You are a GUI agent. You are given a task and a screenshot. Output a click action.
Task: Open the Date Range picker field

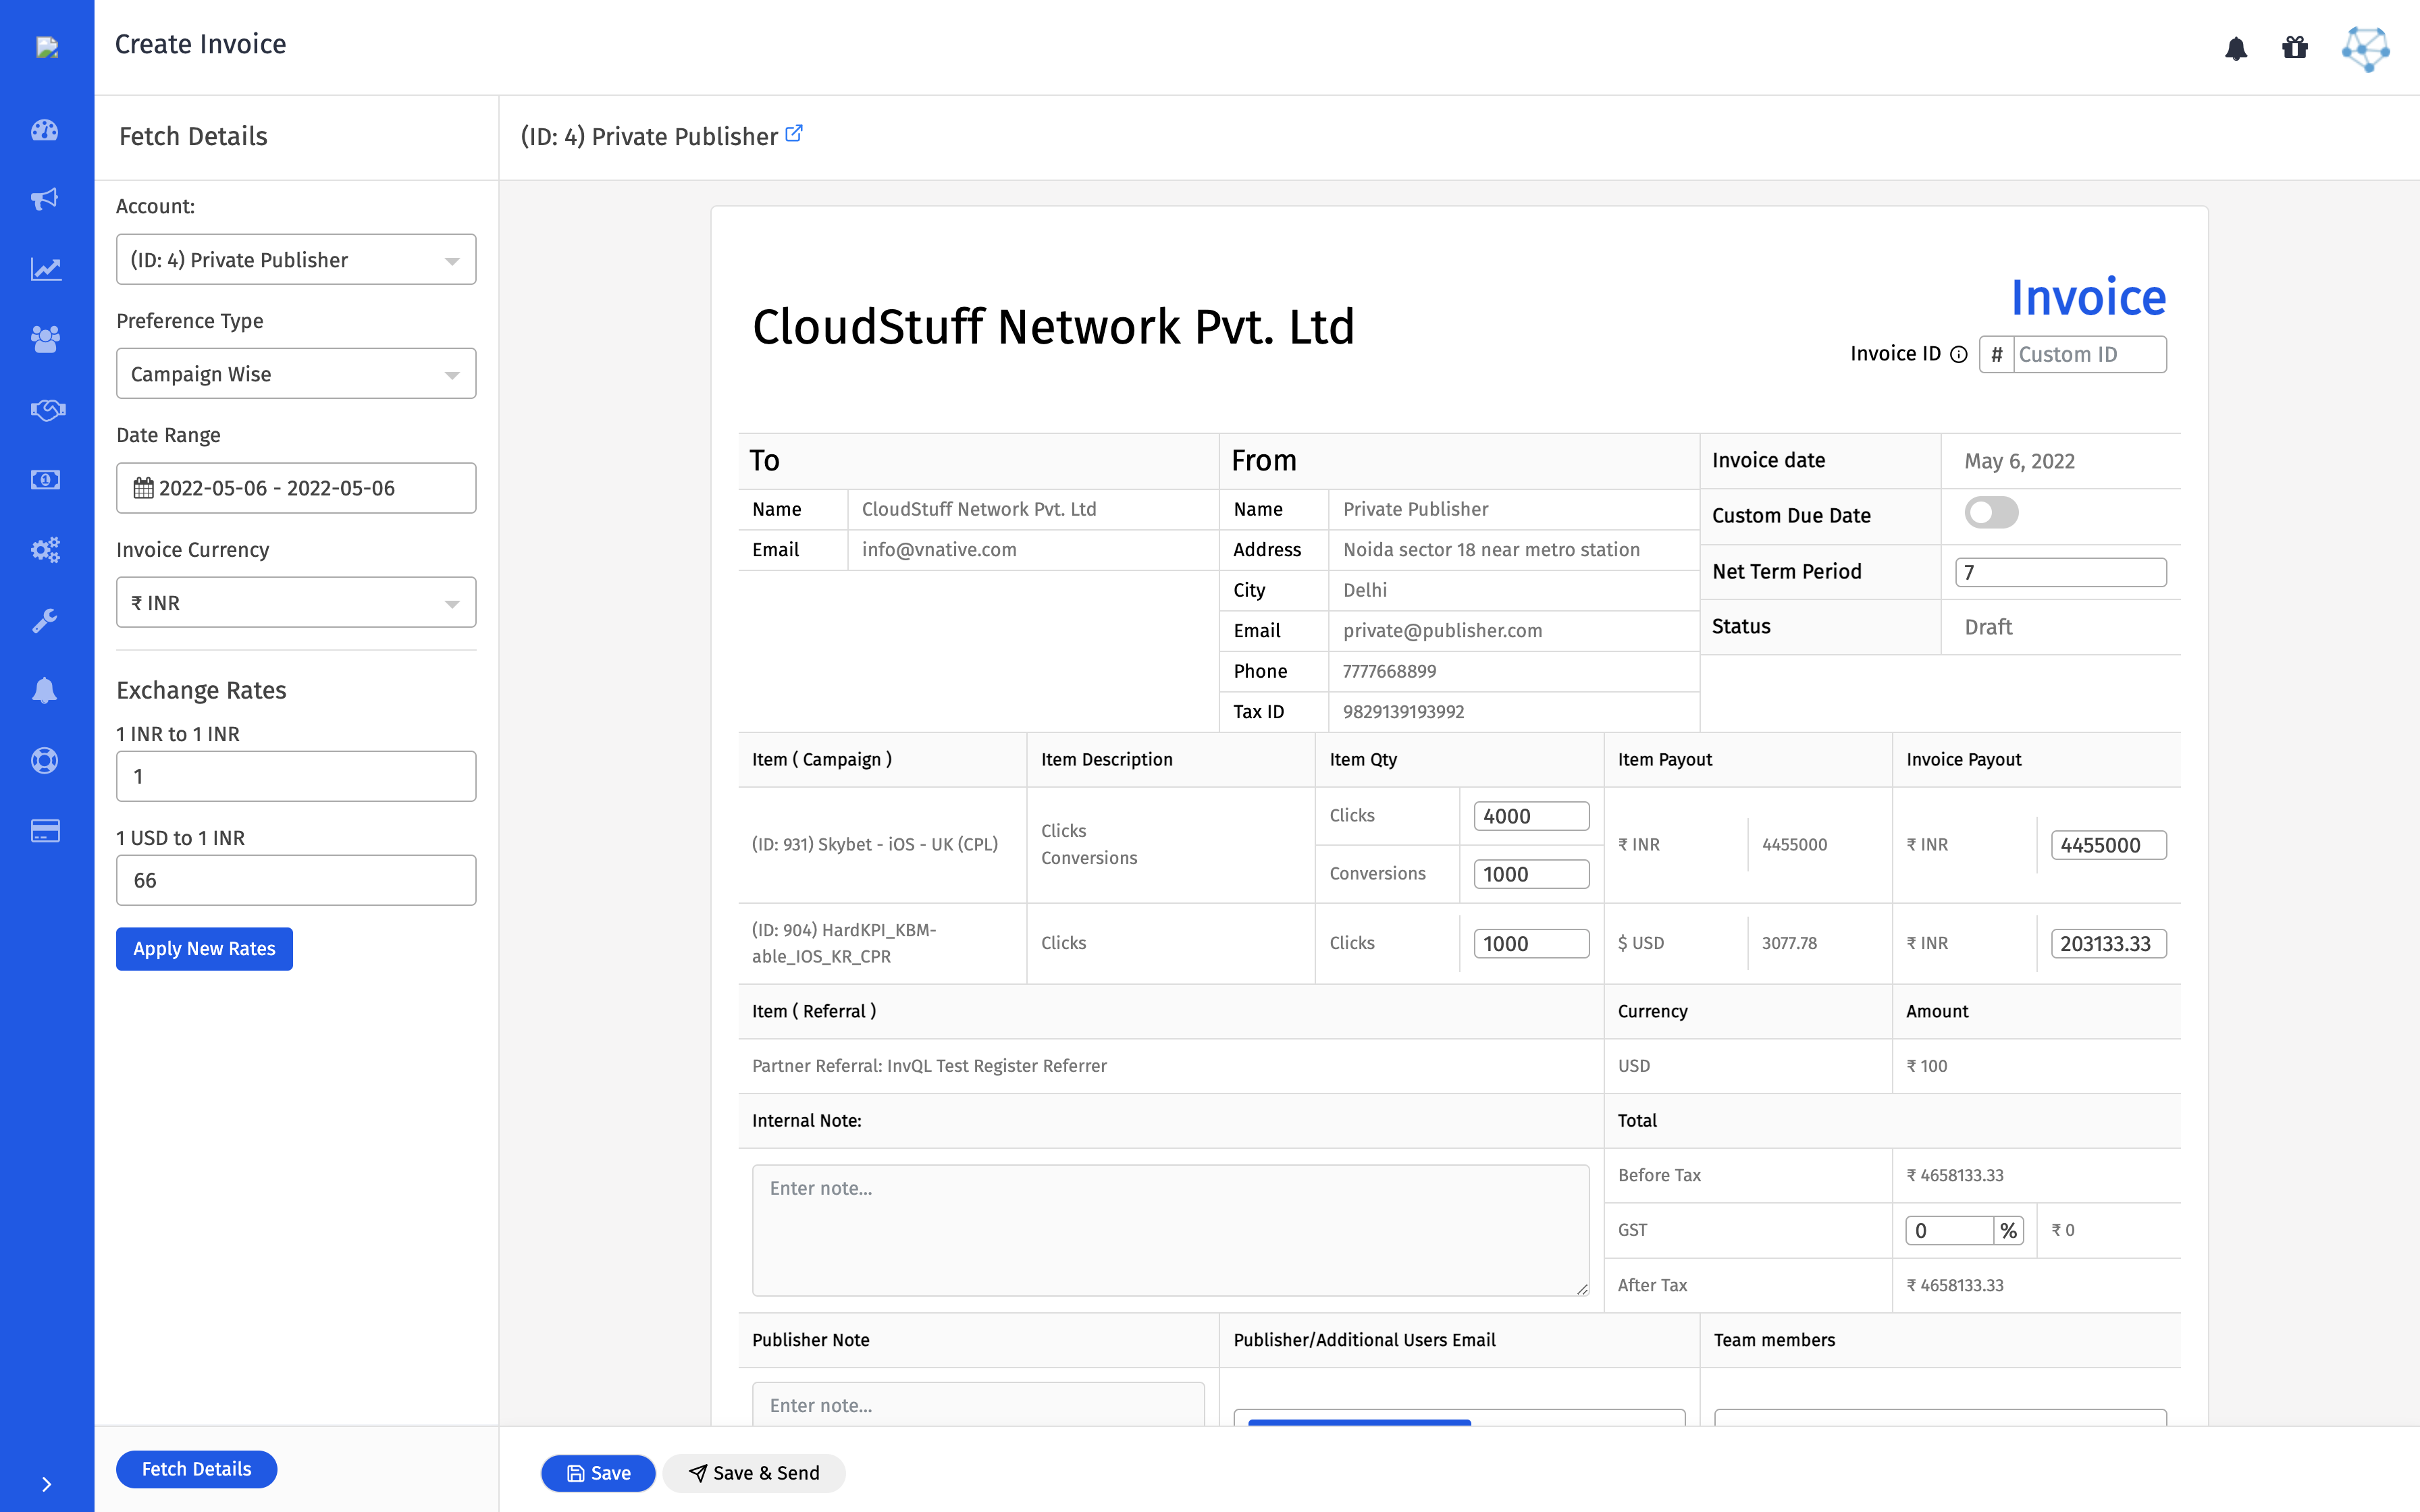[295, 488]
